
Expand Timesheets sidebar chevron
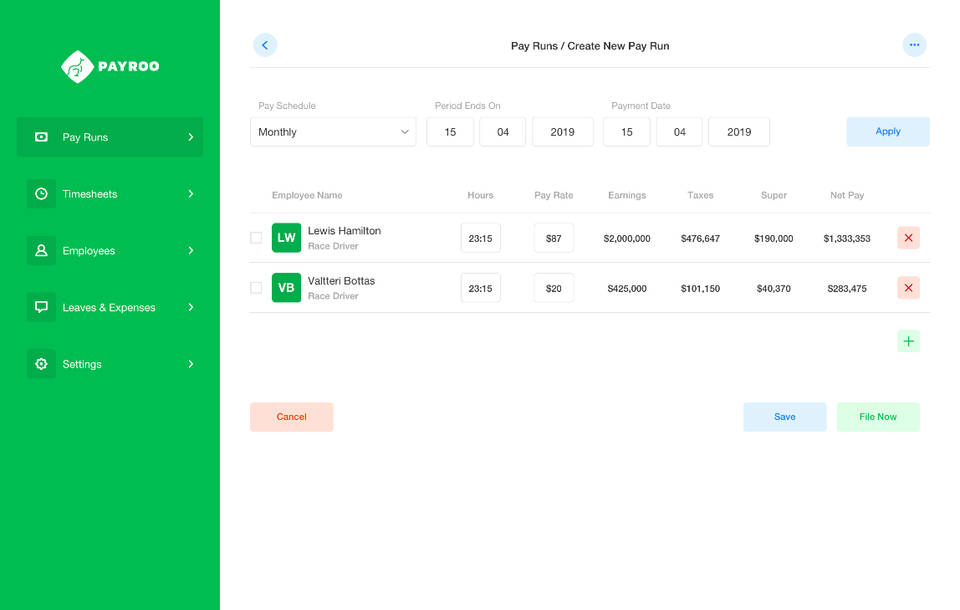(190, 194)
